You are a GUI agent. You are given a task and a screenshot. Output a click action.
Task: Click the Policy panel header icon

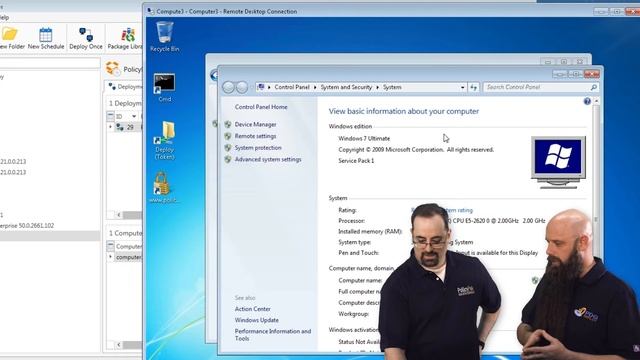pos(113,68)
